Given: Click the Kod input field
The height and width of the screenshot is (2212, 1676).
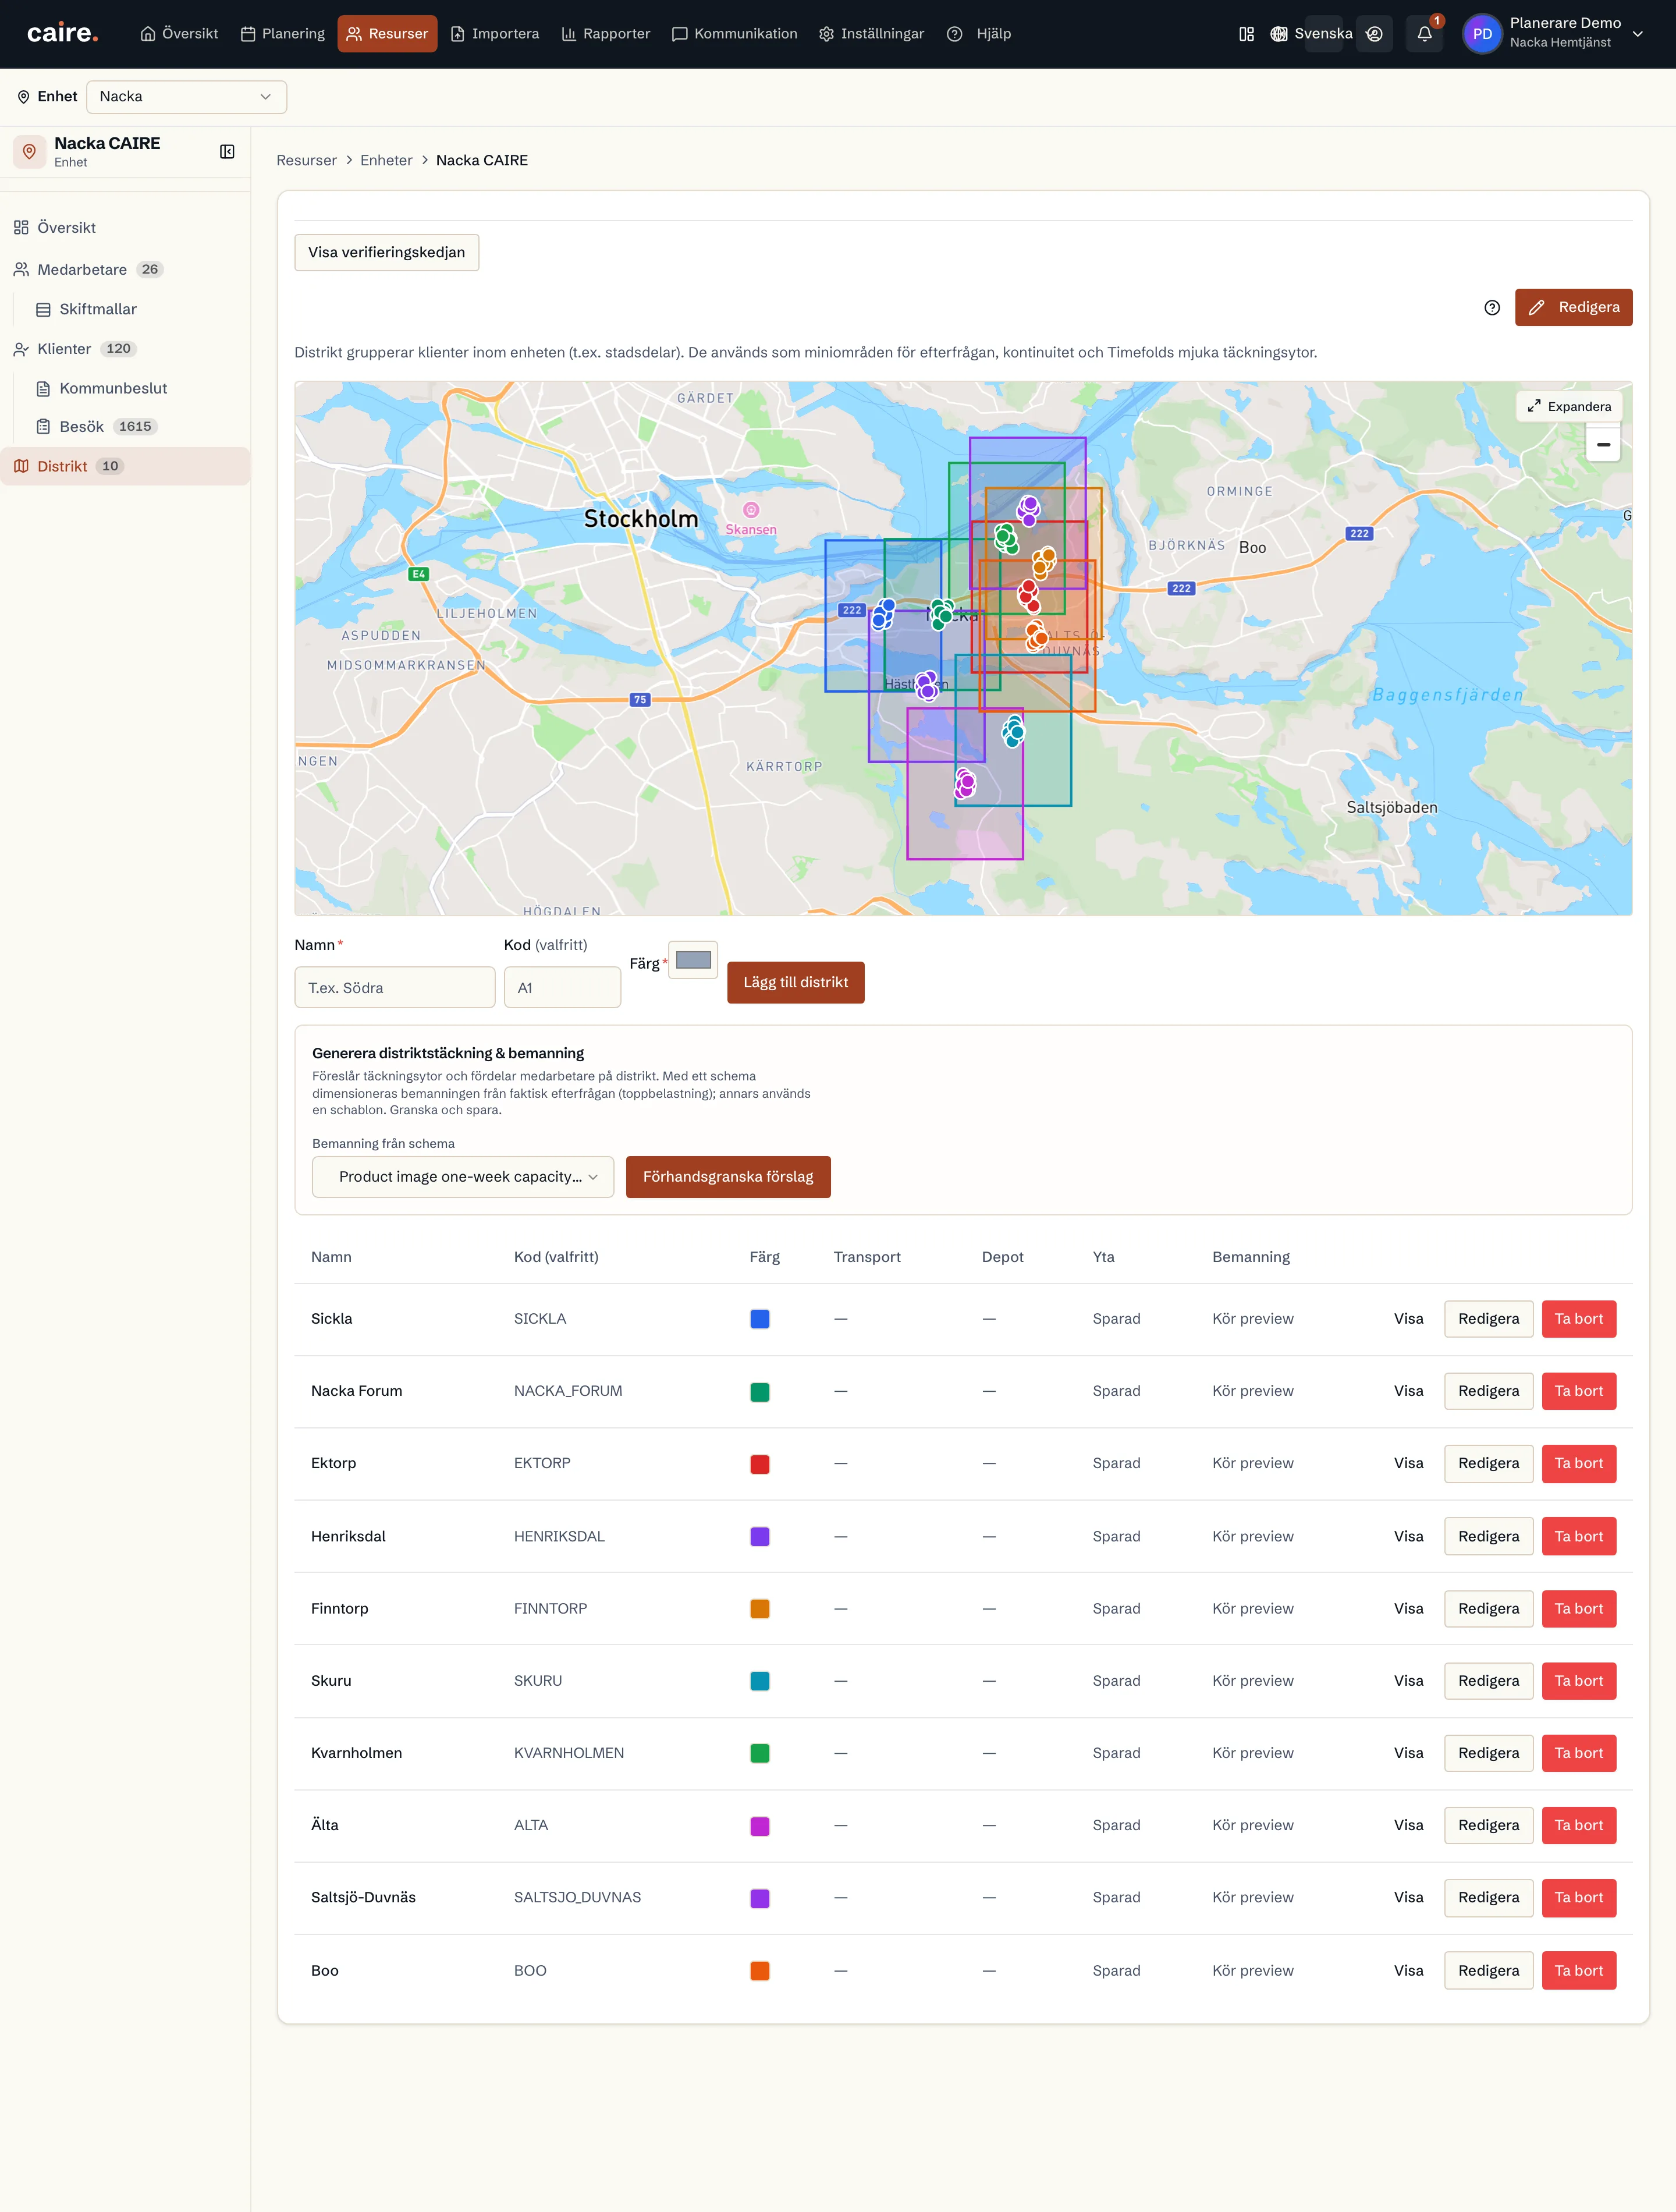Looking at the screenshot, I should point(562,988).
